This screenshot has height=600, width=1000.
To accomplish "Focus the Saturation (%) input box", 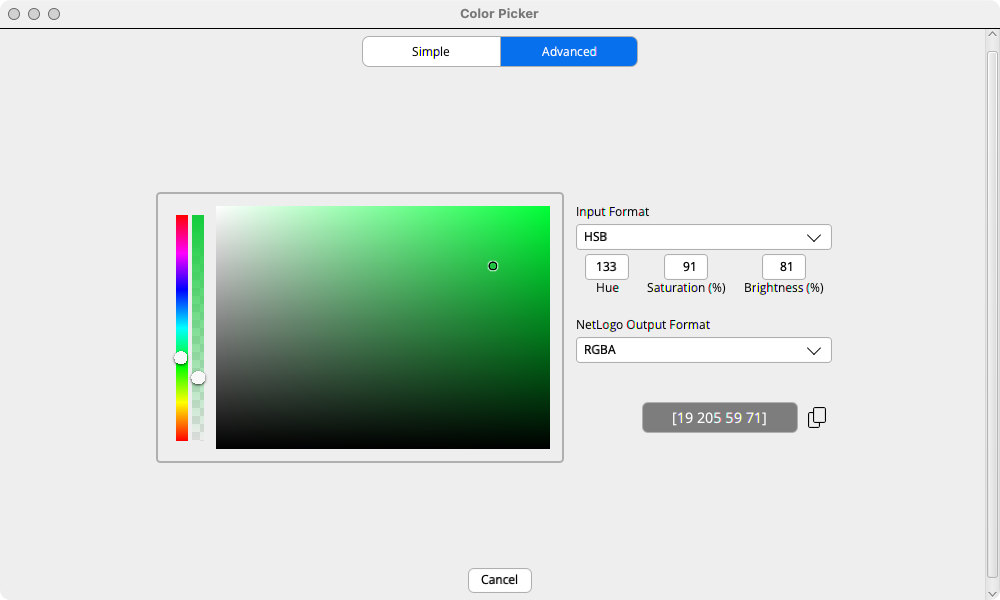I will [x=686, y=267].
